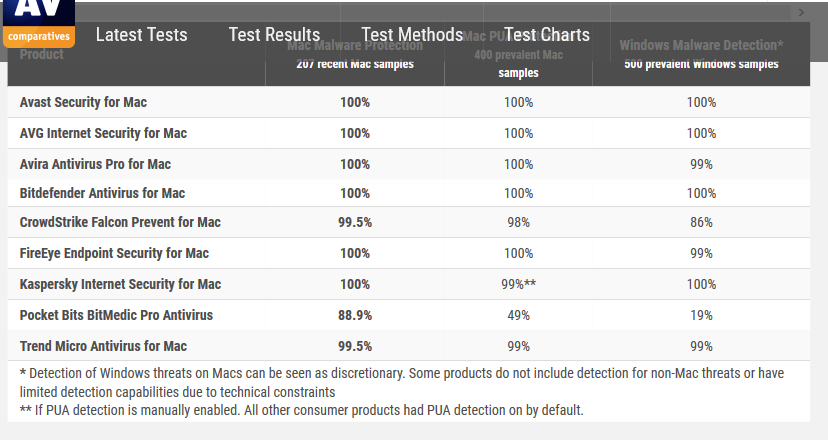Go to Test Methods menu item
The image size is (828, 440).
(412, 35)
